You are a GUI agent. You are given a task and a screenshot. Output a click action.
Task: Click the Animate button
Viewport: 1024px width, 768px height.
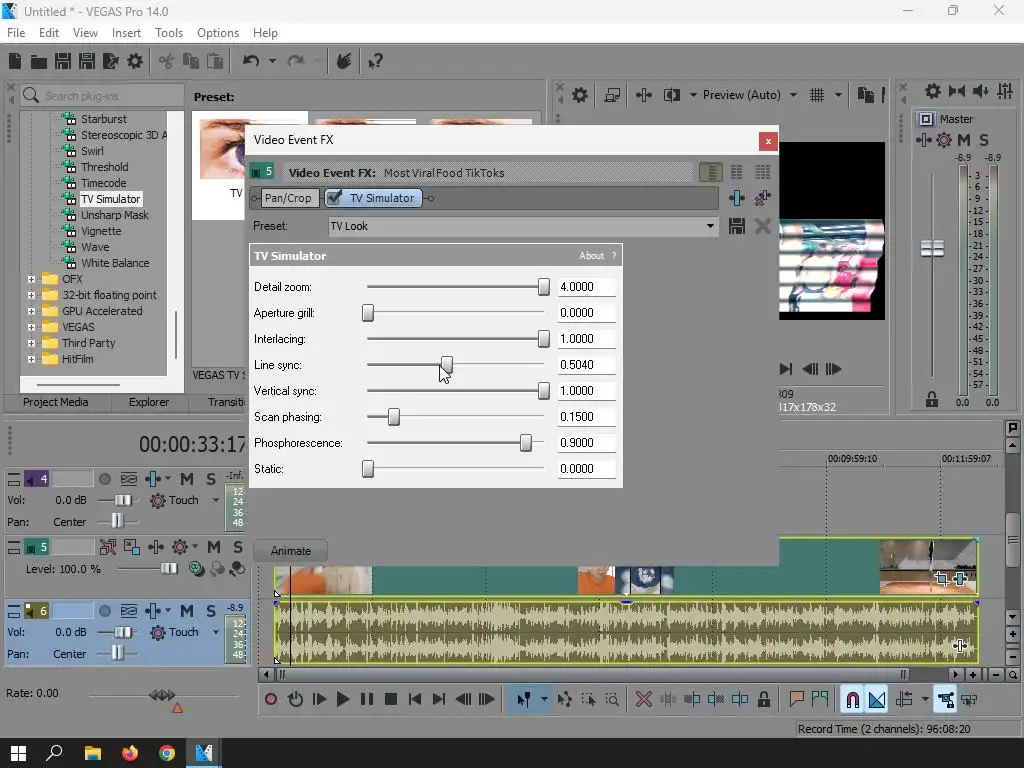[291, 551]
